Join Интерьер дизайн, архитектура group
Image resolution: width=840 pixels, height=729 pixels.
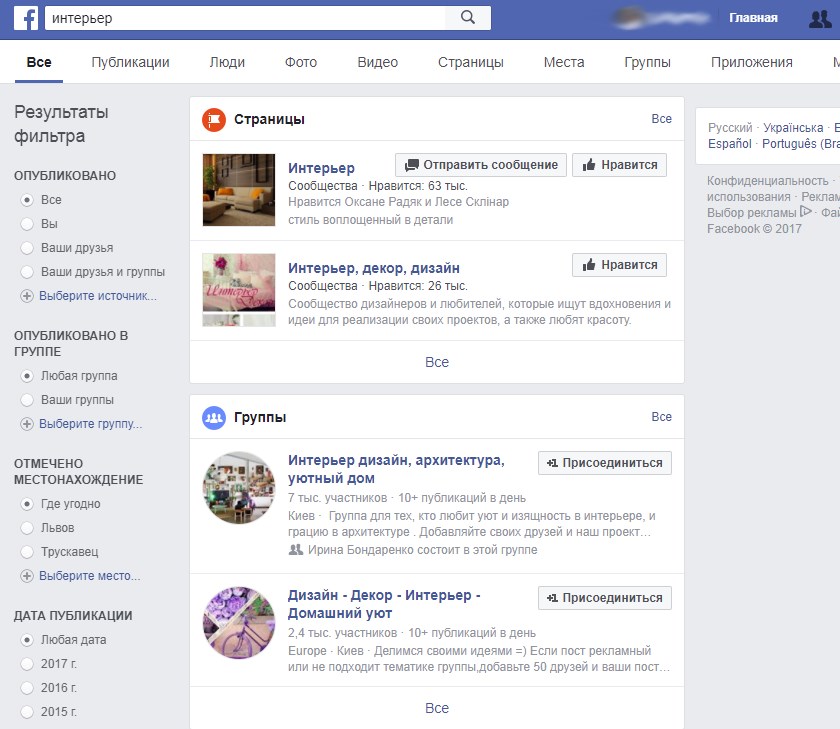(x=605, y=463)
